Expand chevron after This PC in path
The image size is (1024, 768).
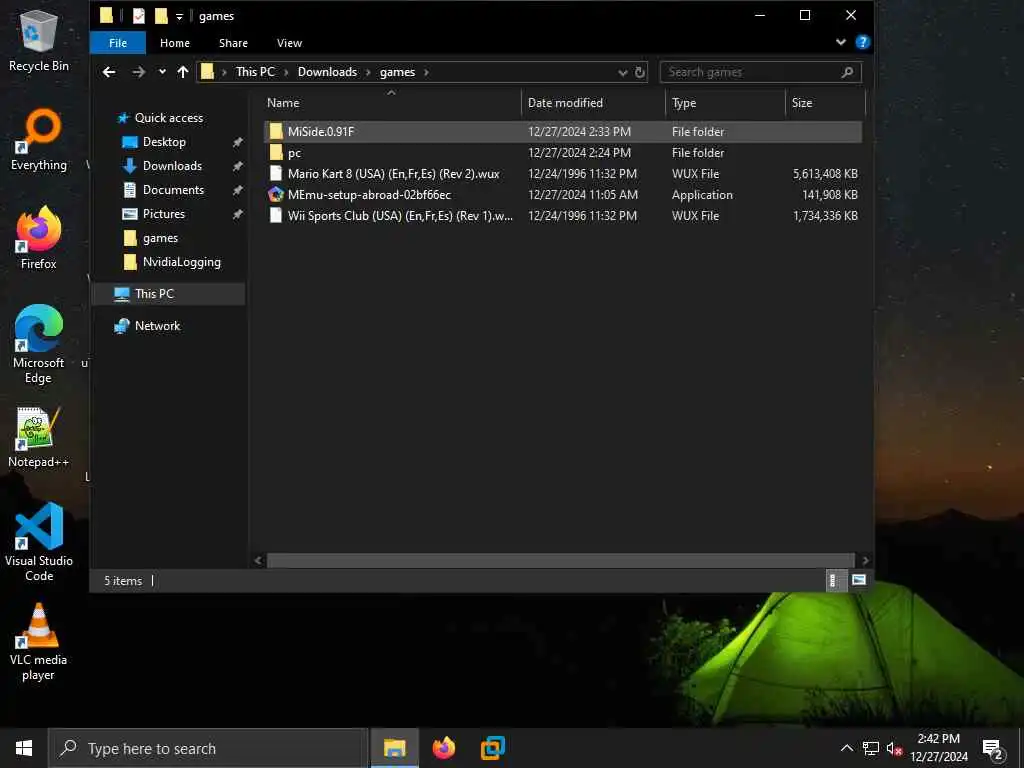pyautogui.click(x=286, y=72)
